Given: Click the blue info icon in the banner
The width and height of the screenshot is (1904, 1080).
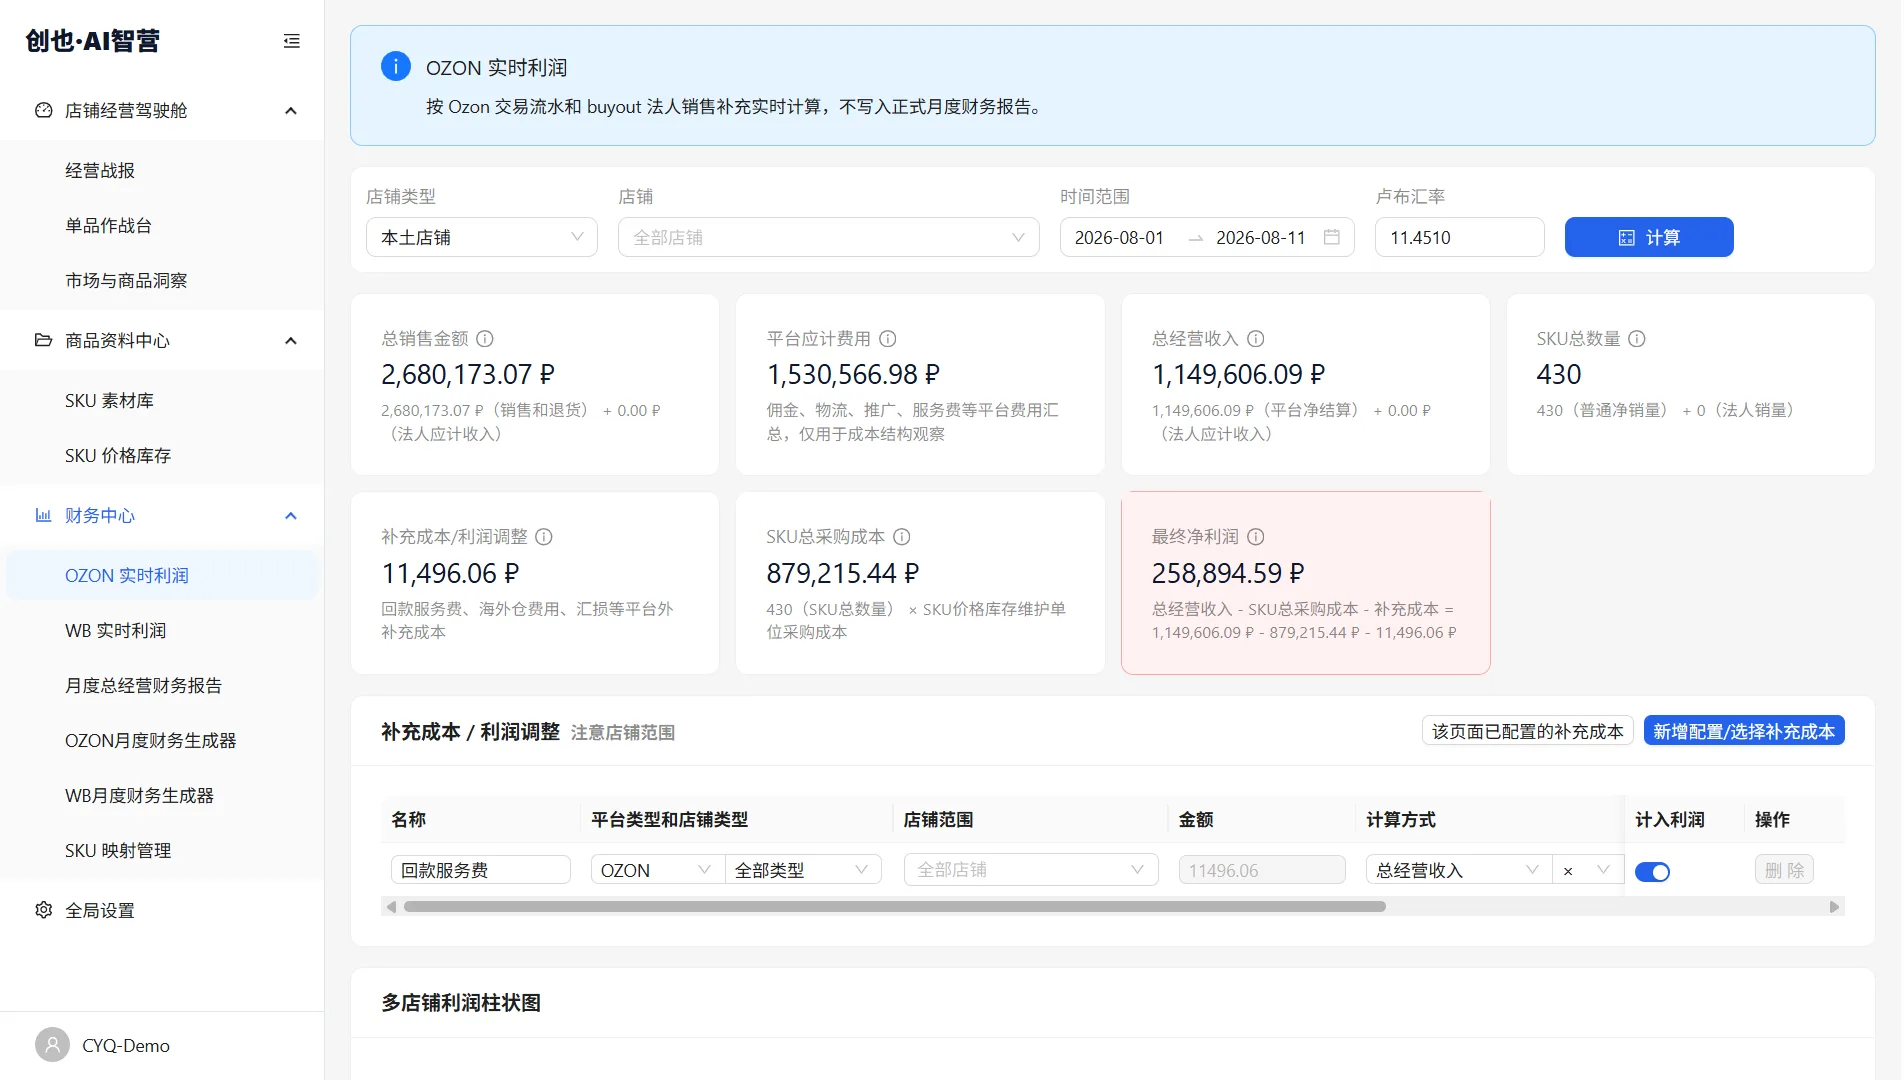Looking at the screenshot, I should pos(396,66).
